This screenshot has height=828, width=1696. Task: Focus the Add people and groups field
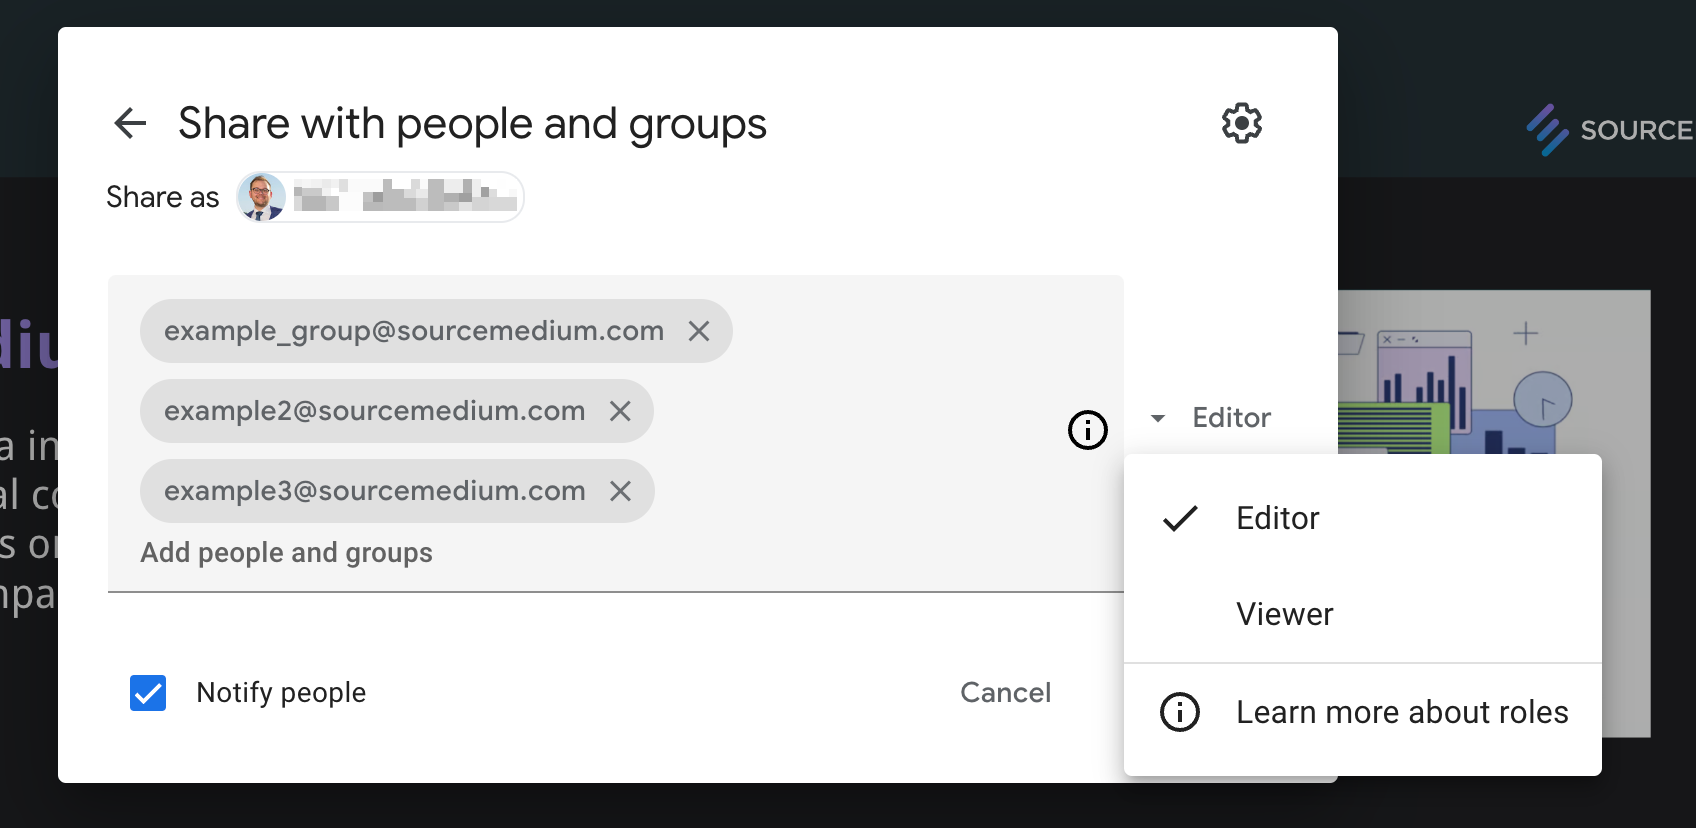click(286, 553)
